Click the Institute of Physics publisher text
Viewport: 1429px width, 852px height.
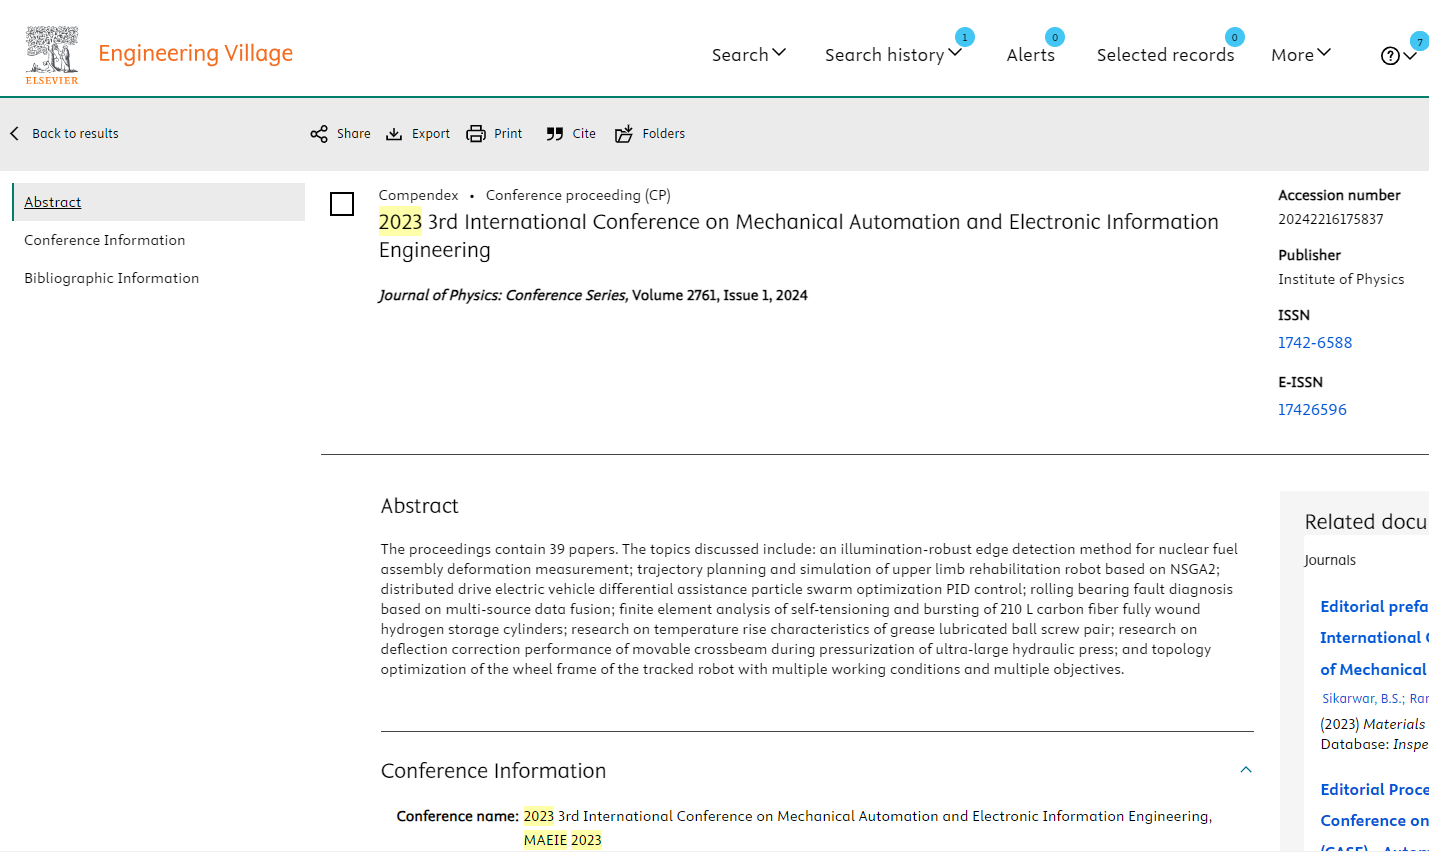pyautogui.click(x=1341, y=279)
